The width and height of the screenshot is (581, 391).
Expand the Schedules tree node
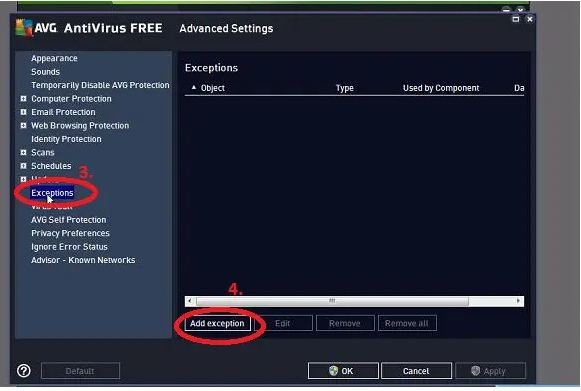[x=23, y=166]
